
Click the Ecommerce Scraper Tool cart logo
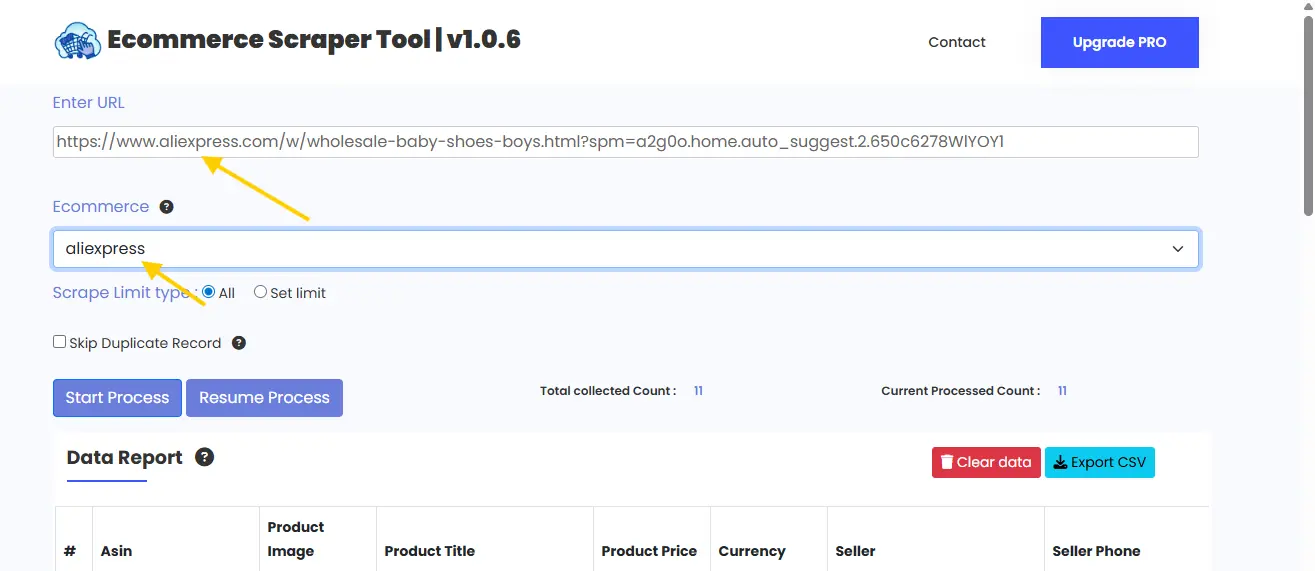[78, 41]
